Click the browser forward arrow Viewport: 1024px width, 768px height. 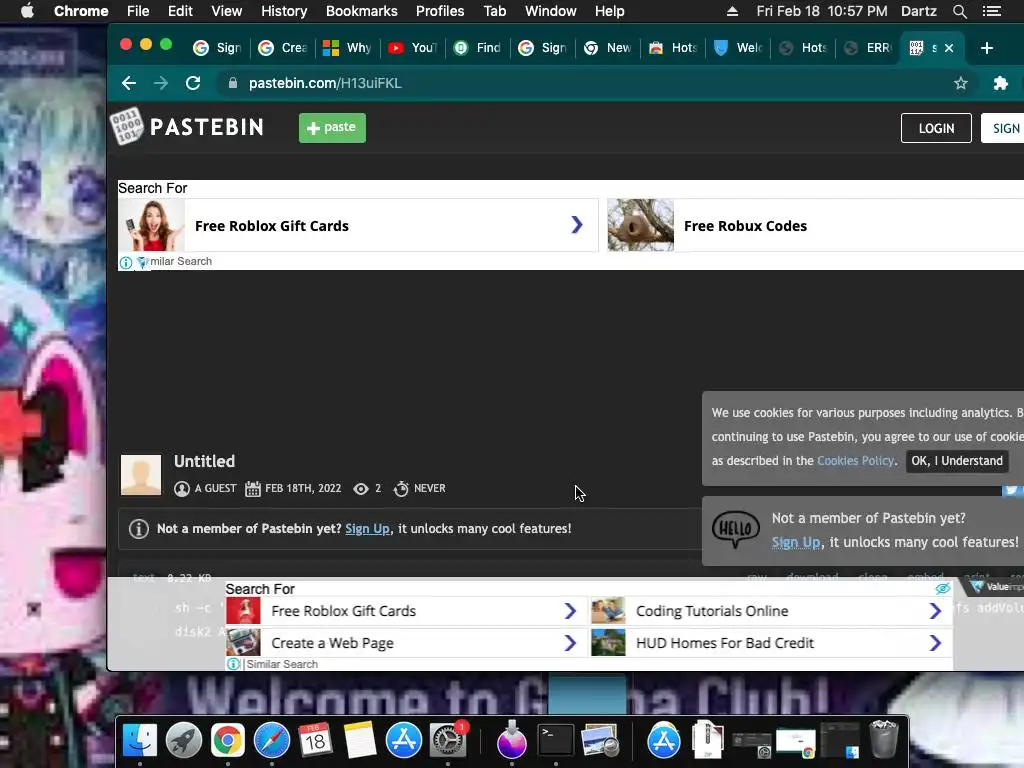[161, 83]
